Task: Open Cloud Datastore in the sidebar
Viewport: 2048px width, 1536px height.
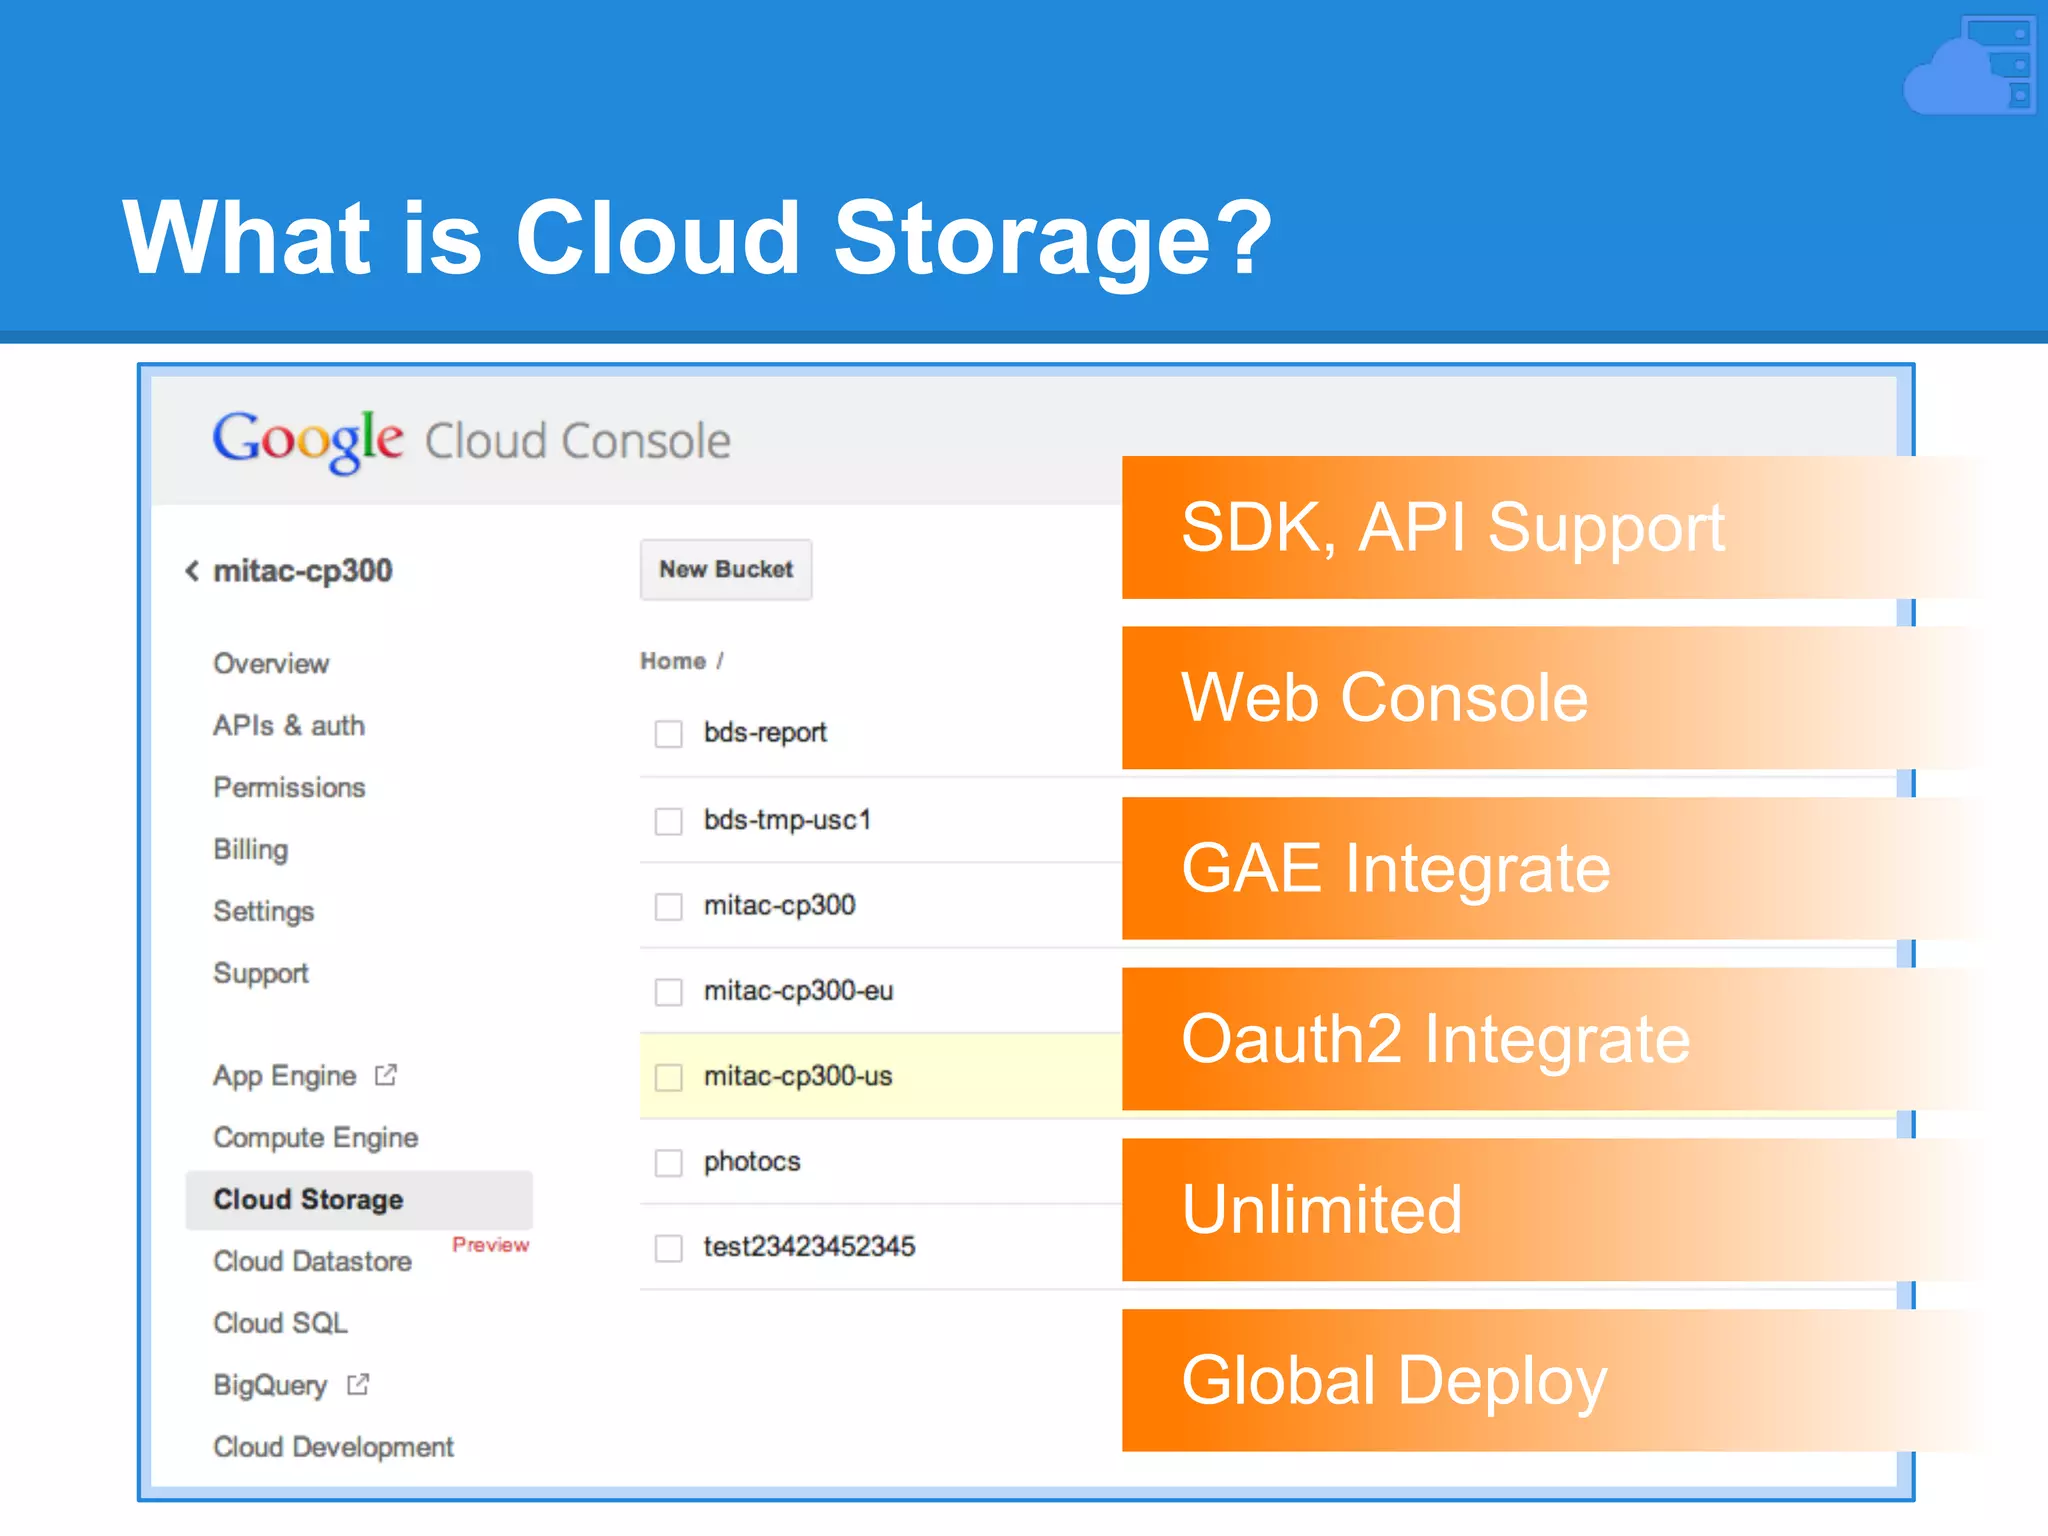Action: point(313,1262)
